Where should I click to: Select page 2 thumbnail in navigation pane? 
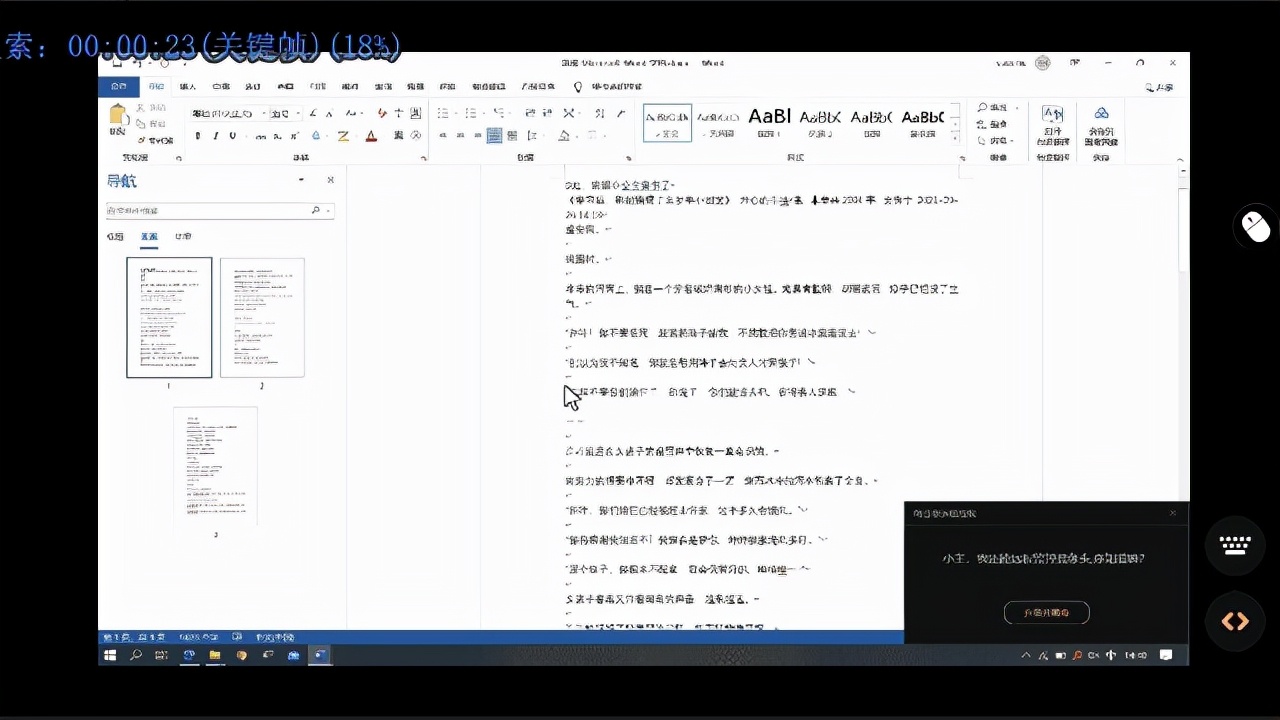tap(262, 317)
